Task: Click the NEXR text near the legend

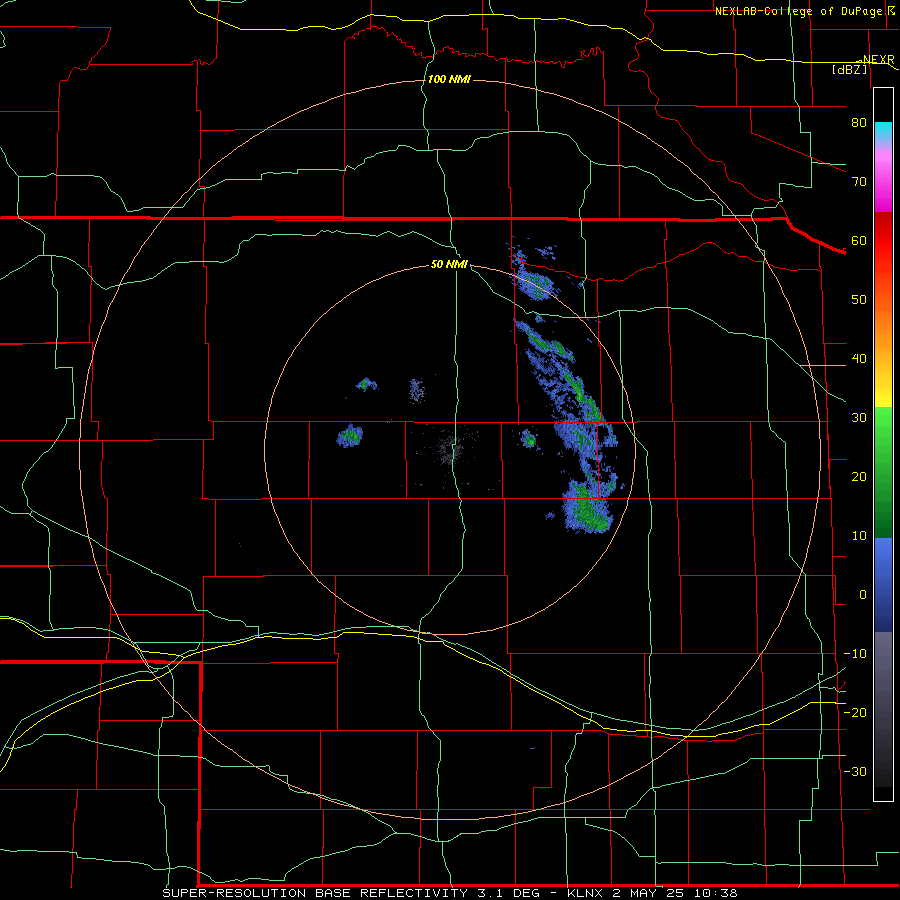Action: click(x=878, y=60)
